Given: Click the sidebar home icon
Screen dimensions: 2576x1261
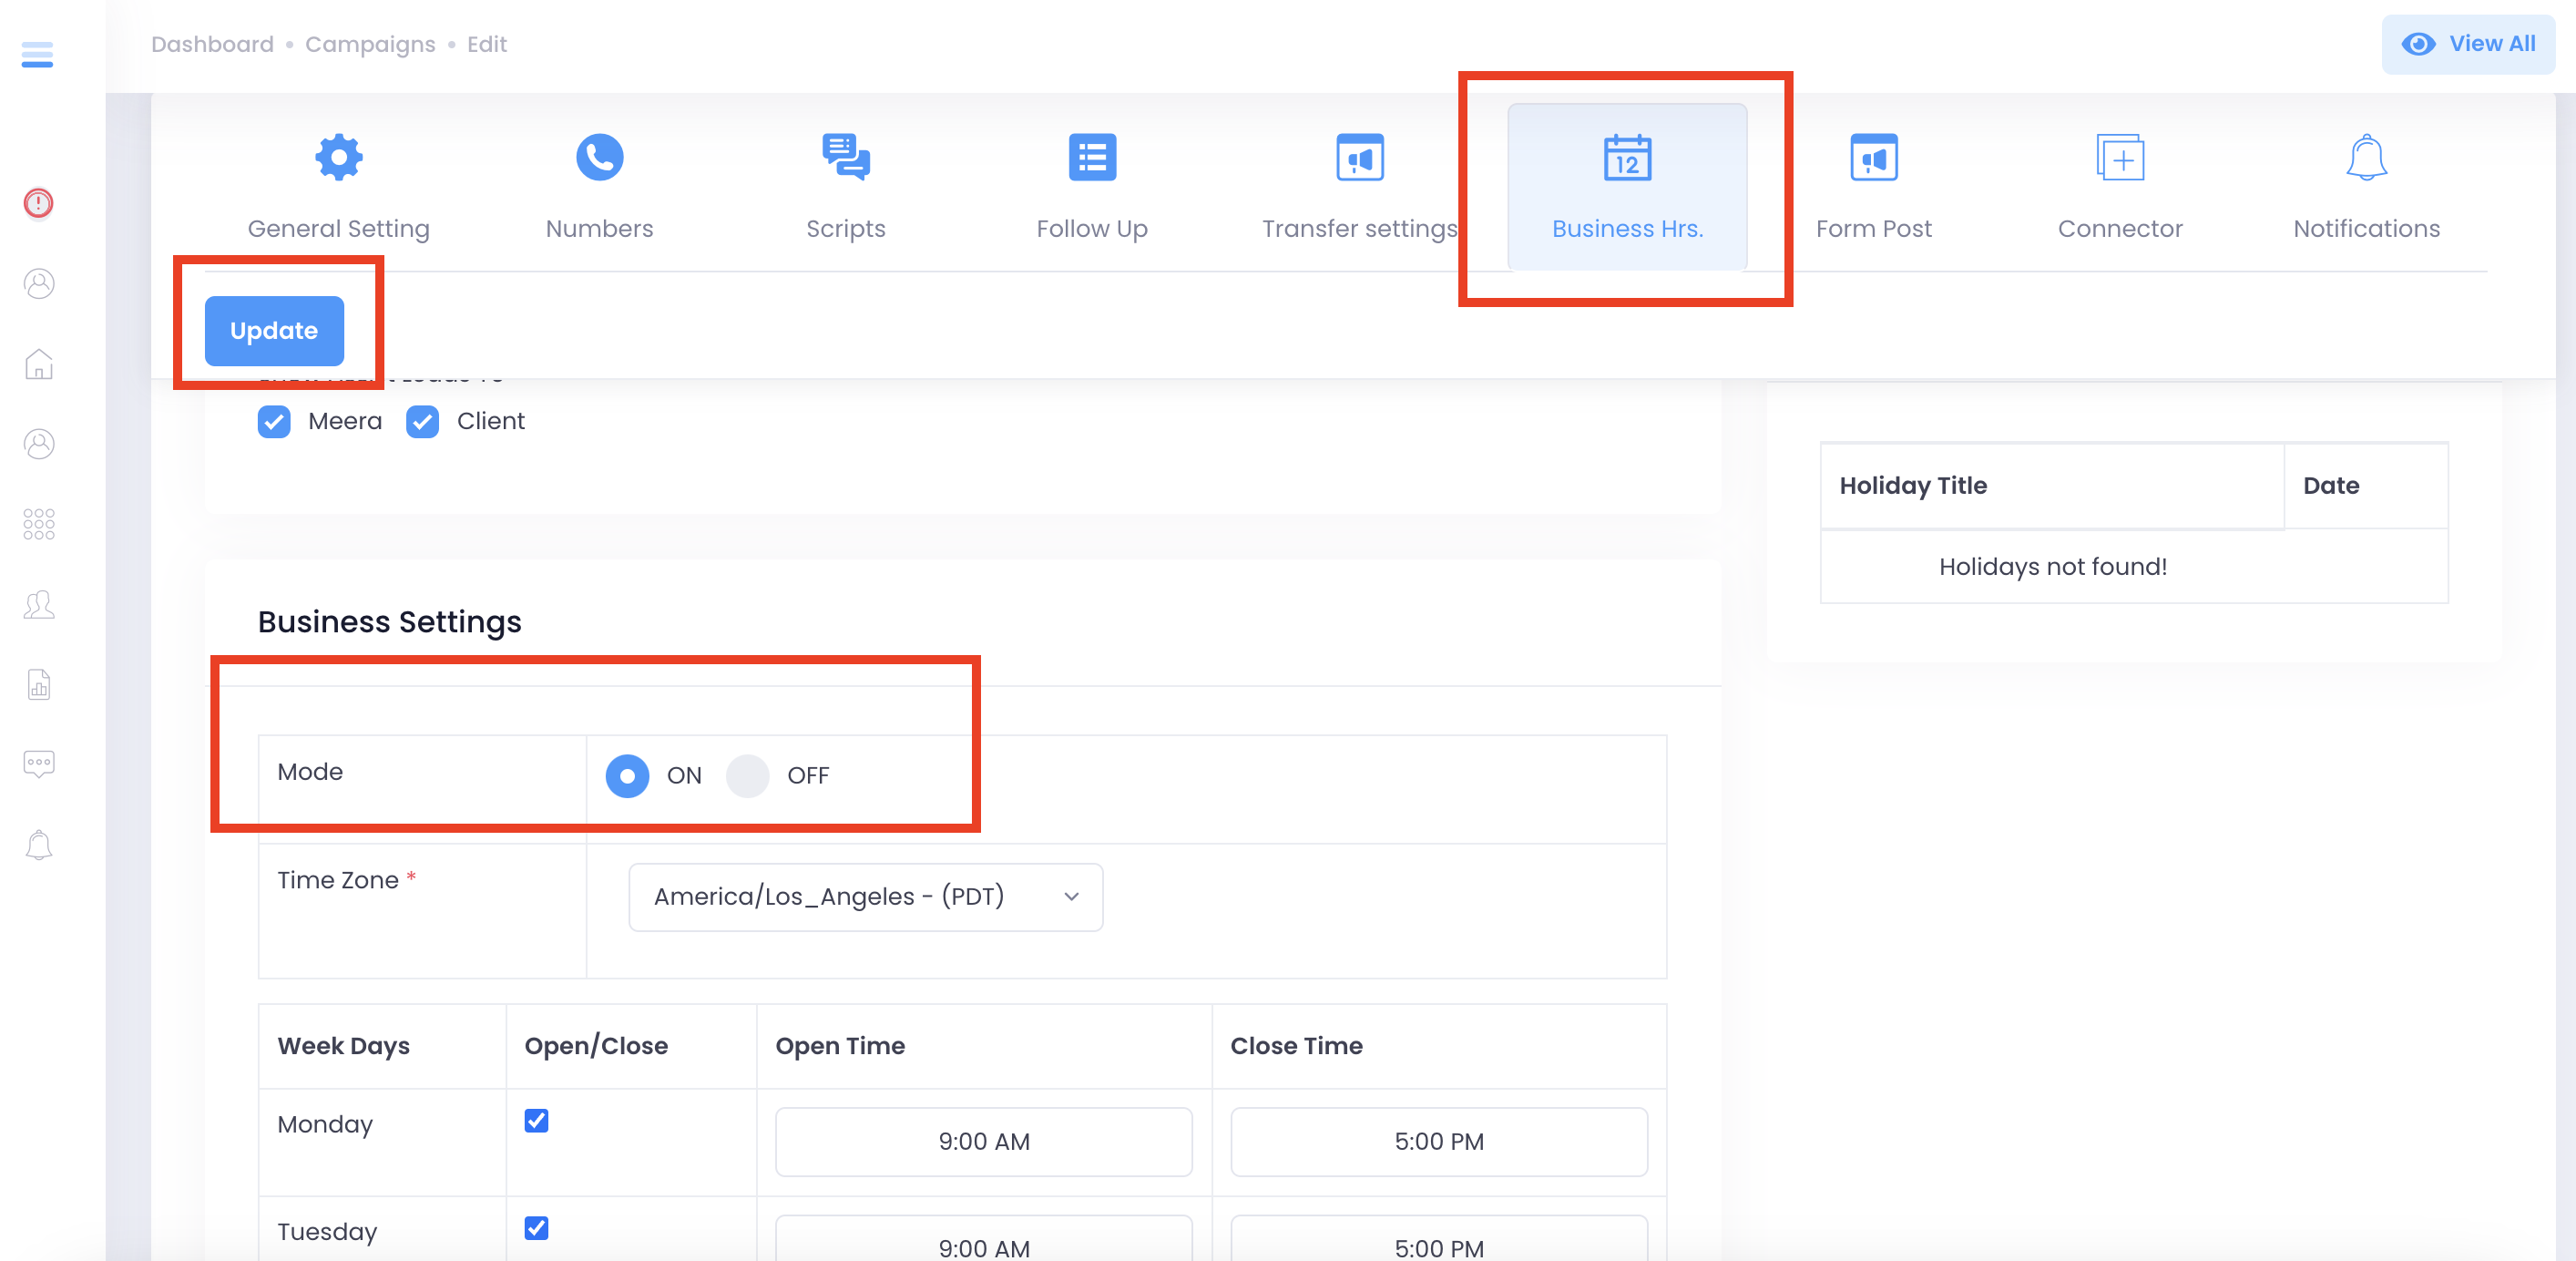Looking at the screenshot, I should (x=39, y=364).
